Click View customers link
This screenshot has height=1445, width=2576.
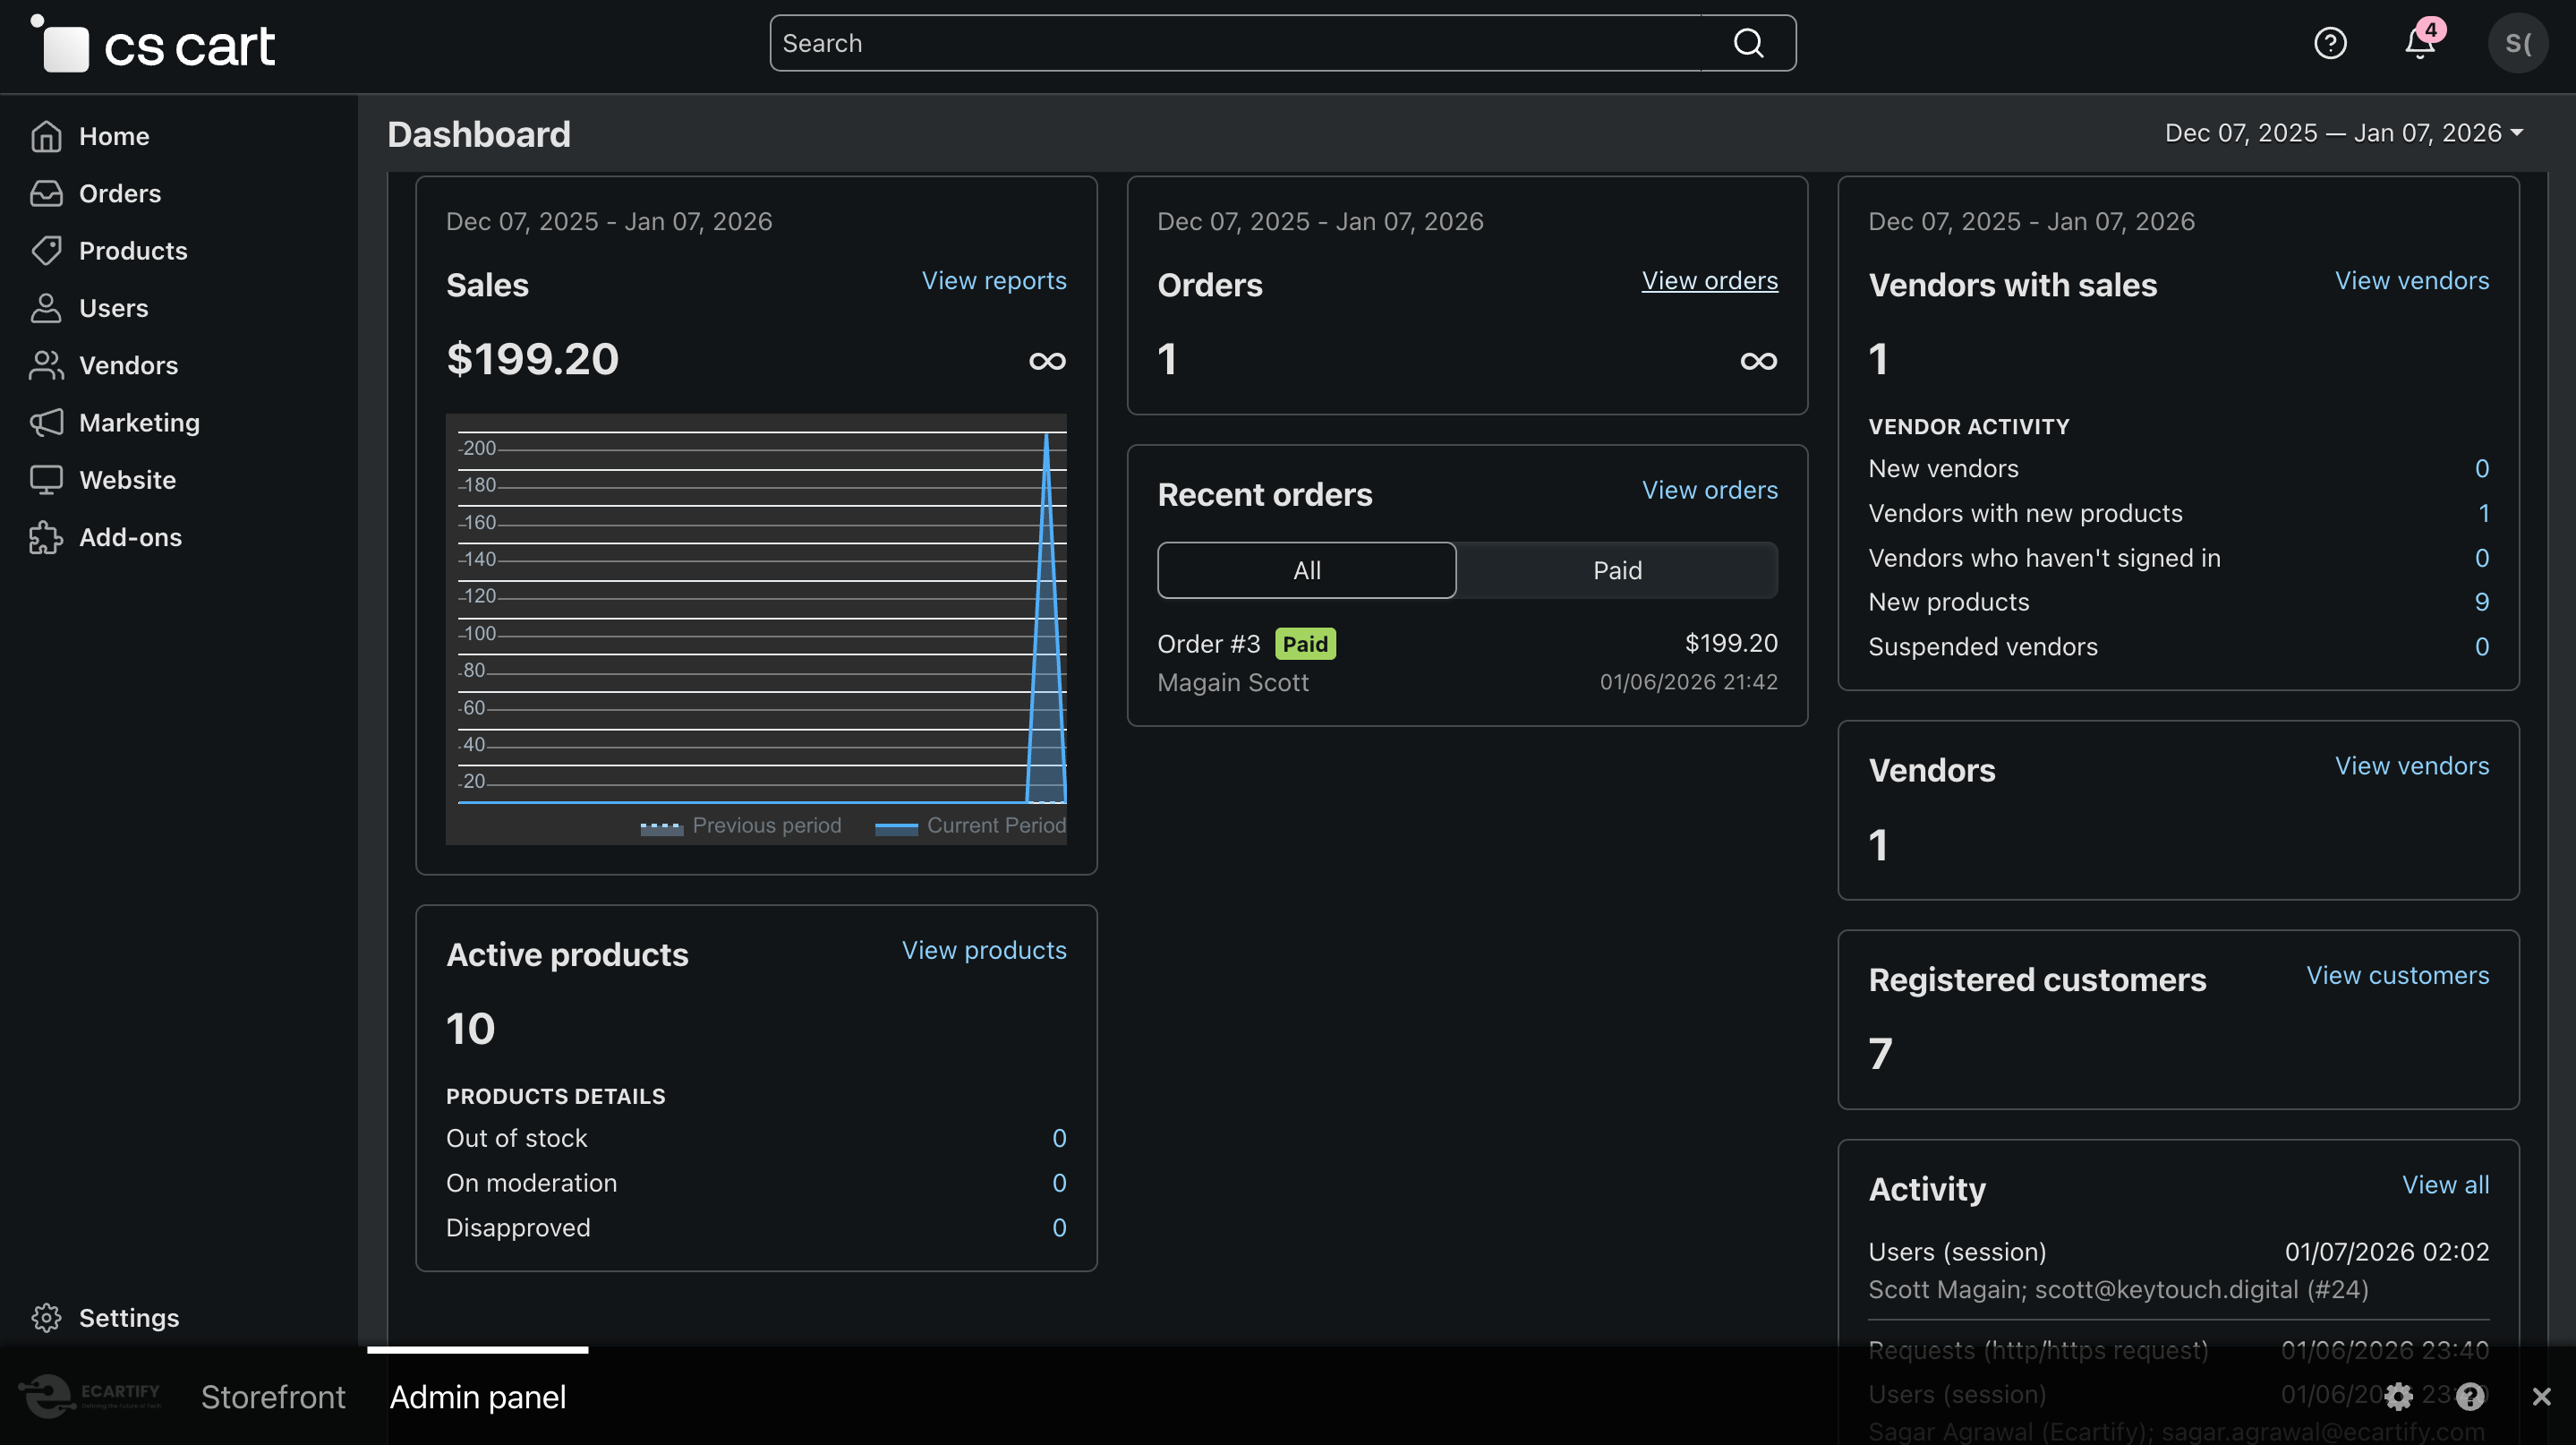(2397, 975)
